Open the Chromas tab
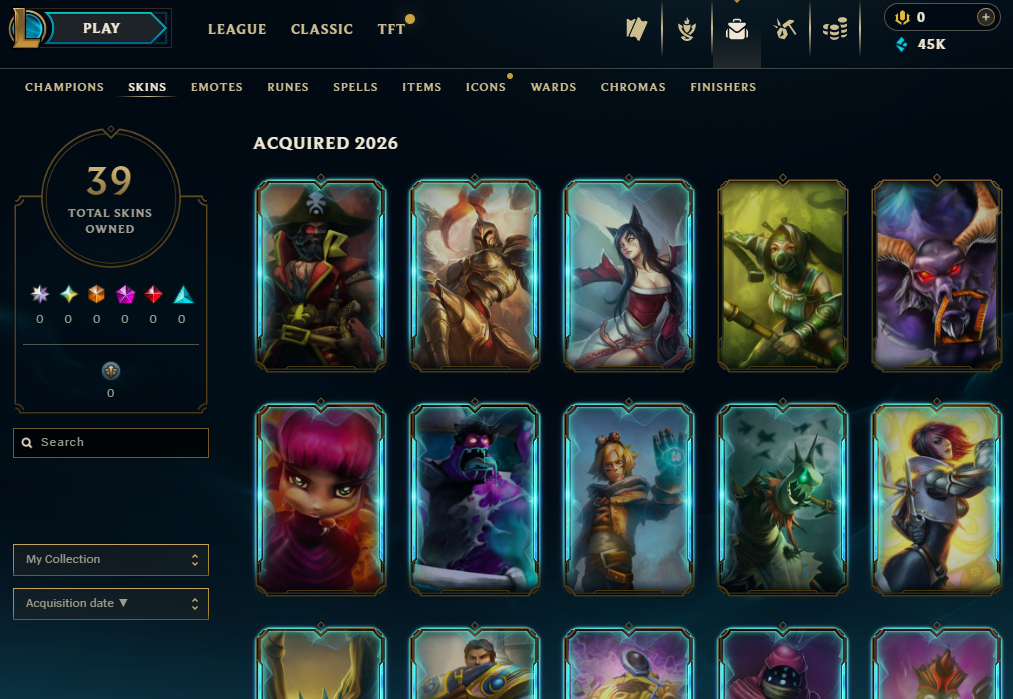Screen dimensions: 1013x699 tap(633, 87)
